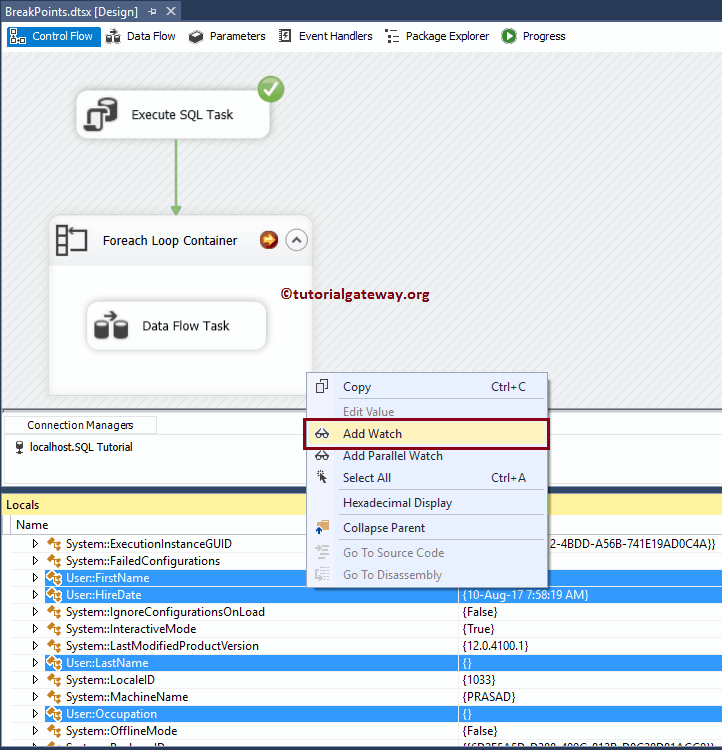Viewport: 722px width, 750px height.
Task: Choose Add Parallel Watch menu item
Action: pos(427,456)
